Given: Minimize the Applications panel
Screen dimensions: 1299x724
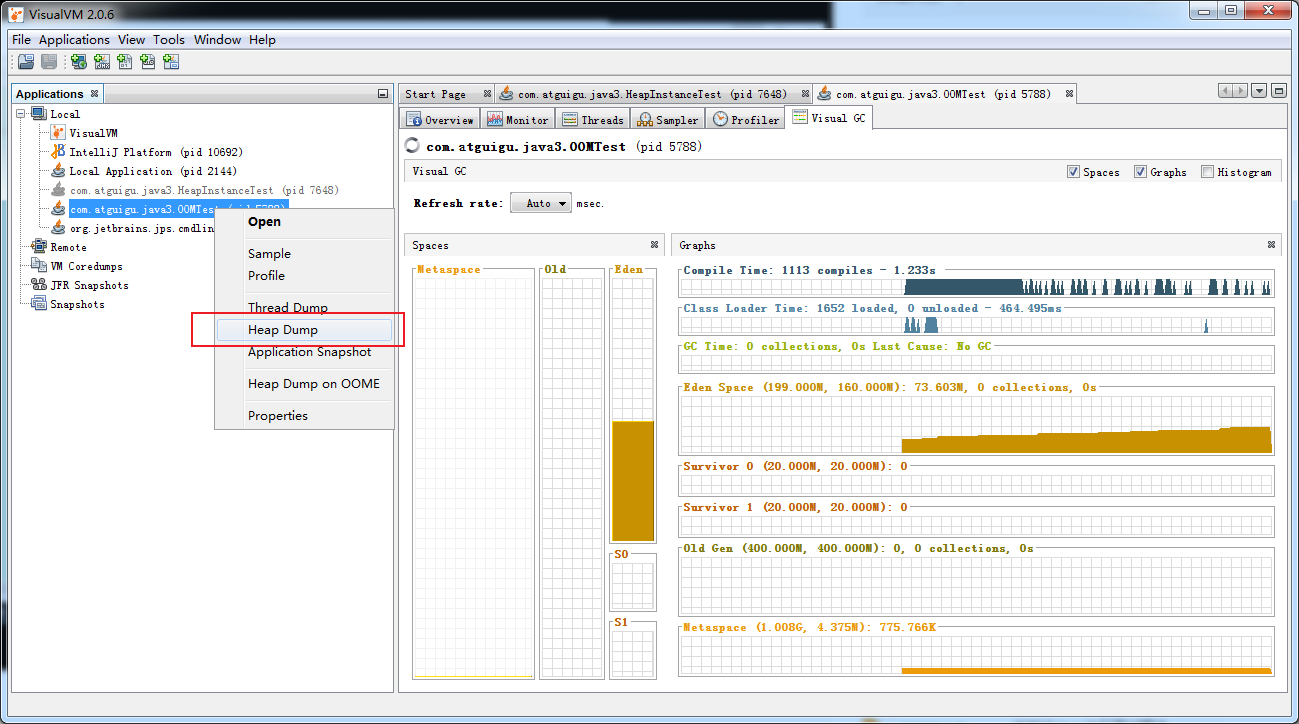Looking at the screenshot, I should point(383,94).
